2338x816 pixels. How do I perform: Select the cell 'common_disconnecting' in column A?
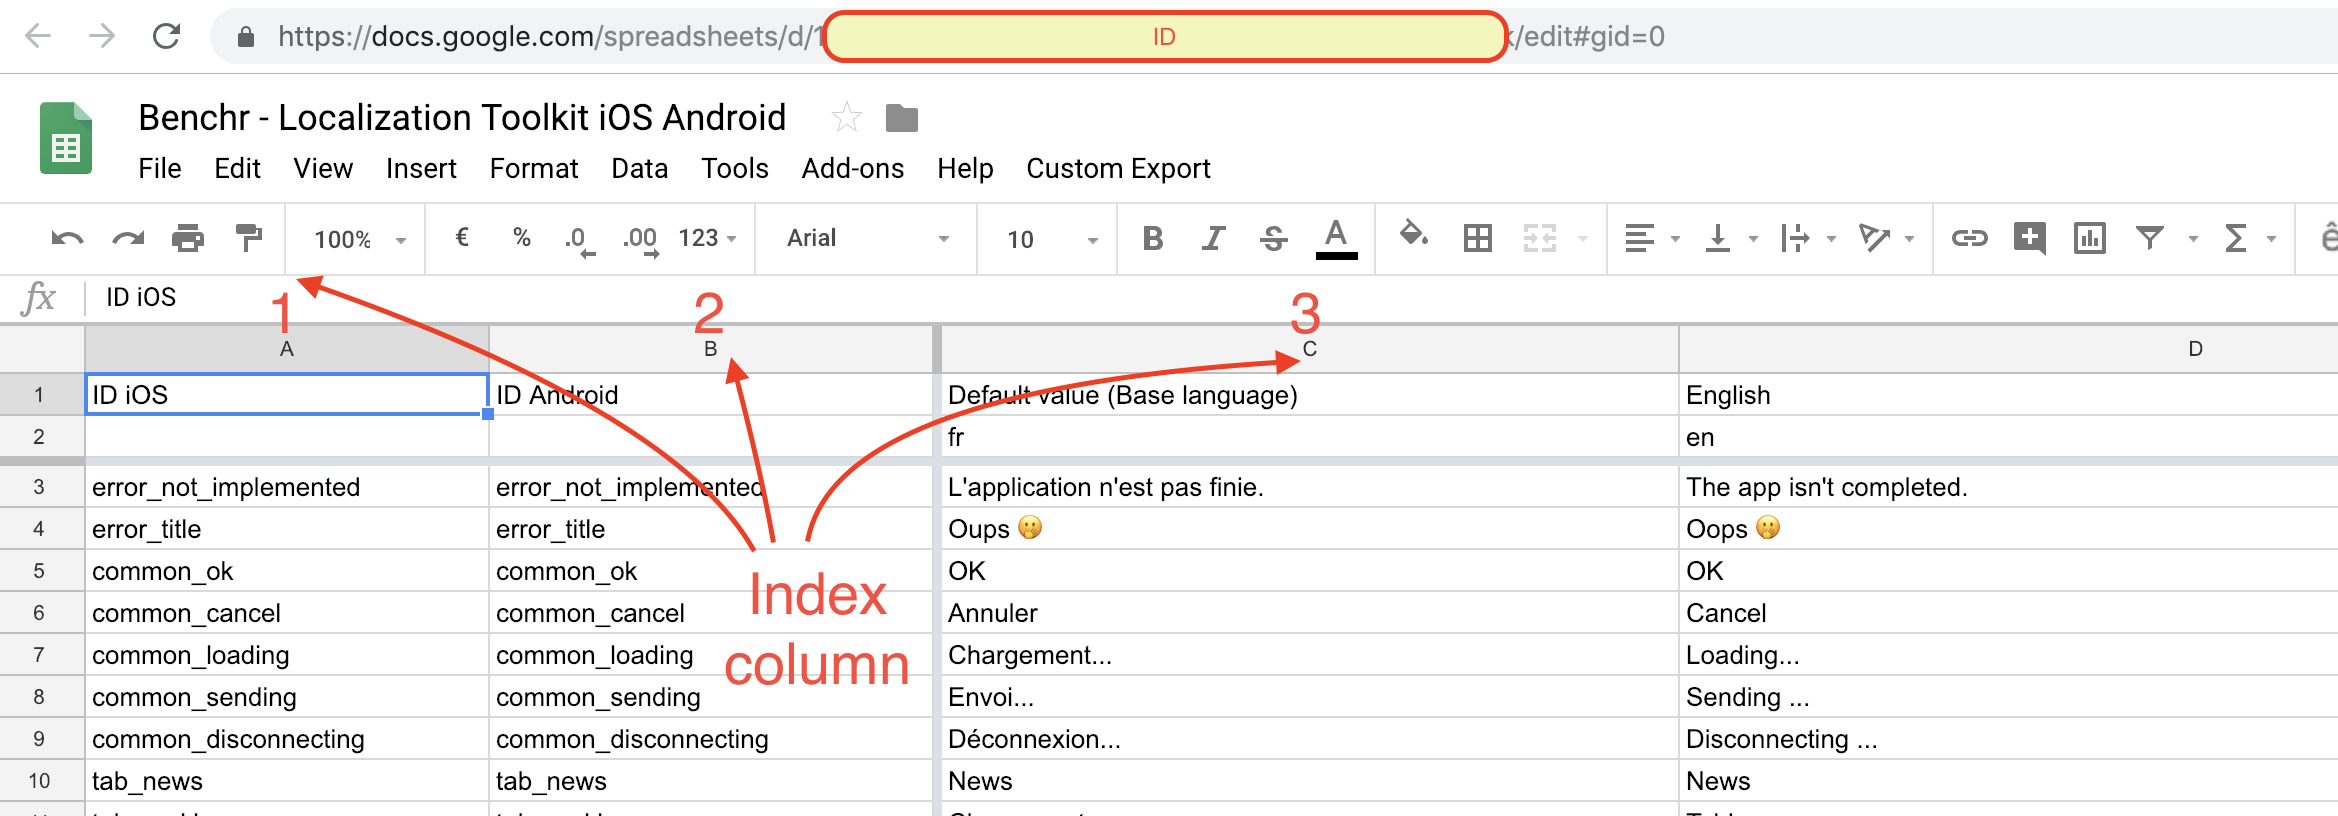tap(287, 739)
